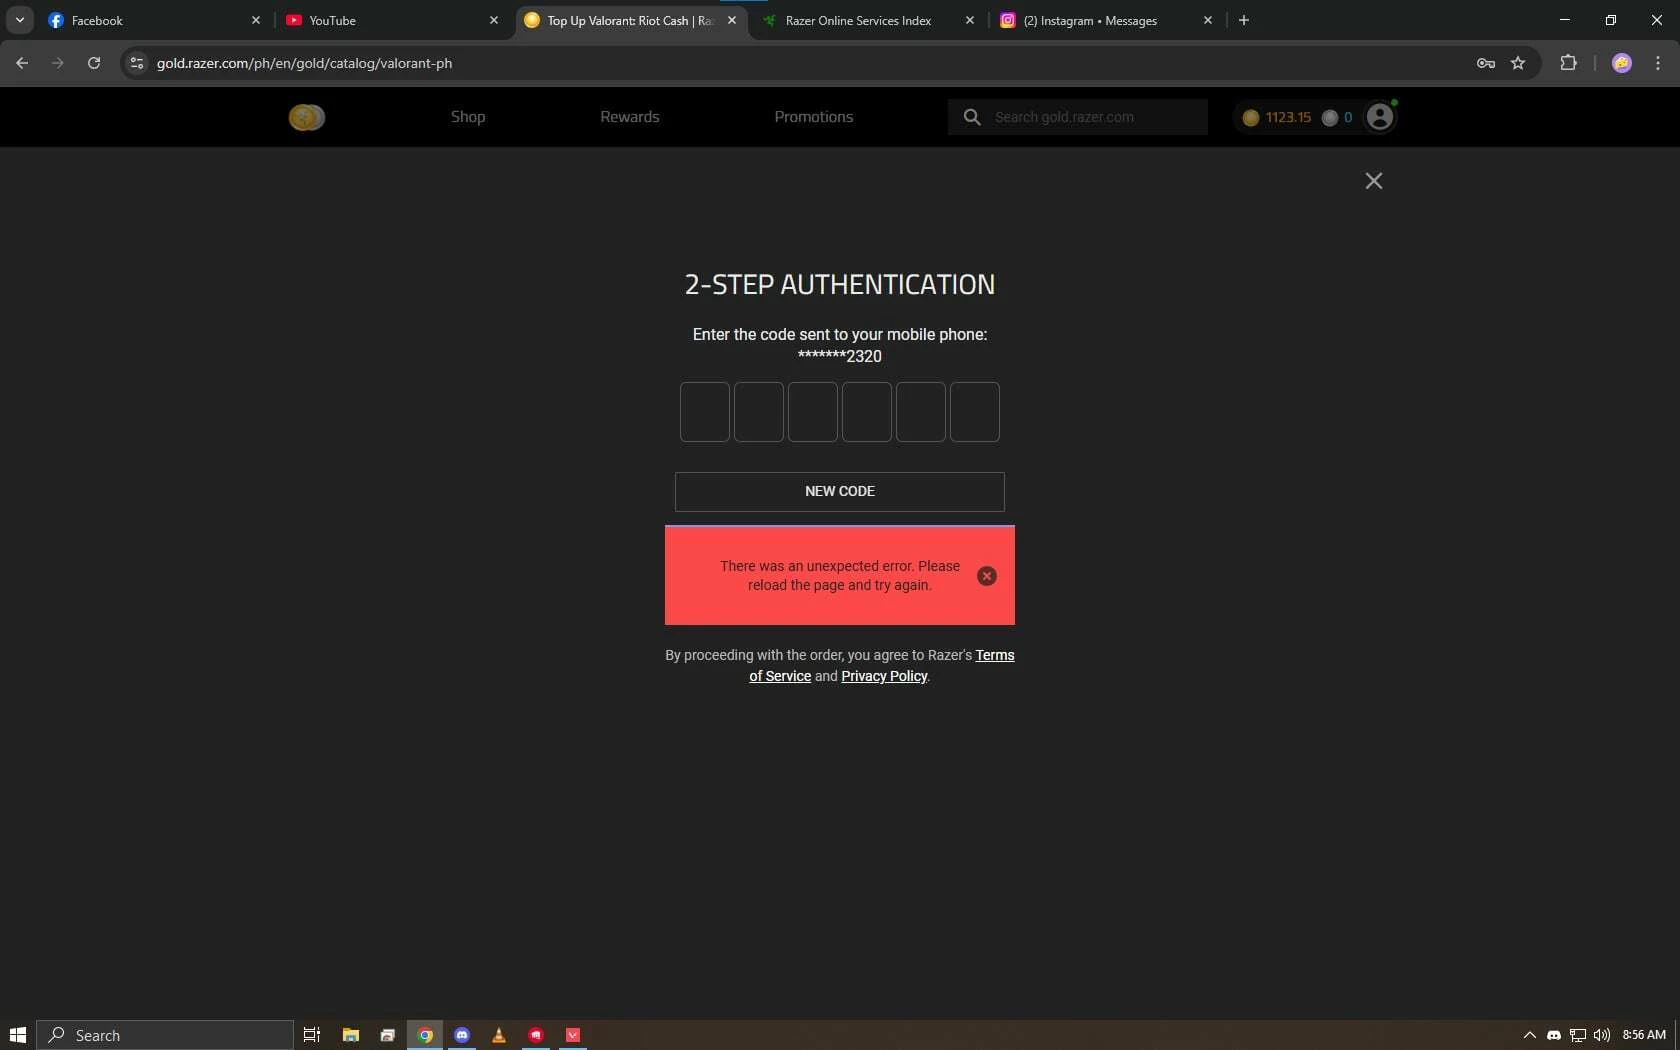Viewport: 1680px width, 1050px height.
Task: Switch to Chrome on the taskbar
Action: click(x=425, y=1035)
